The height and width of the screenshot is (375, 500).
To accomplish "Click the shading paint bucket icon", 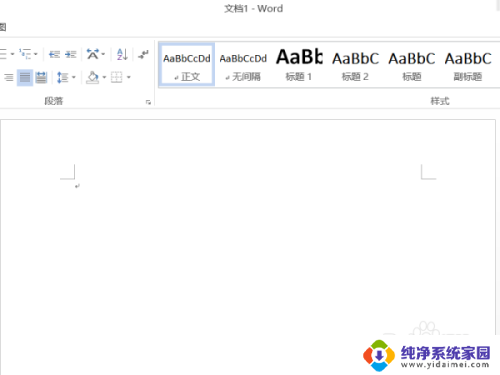I will pyautogui.click(x=92, y=78).
